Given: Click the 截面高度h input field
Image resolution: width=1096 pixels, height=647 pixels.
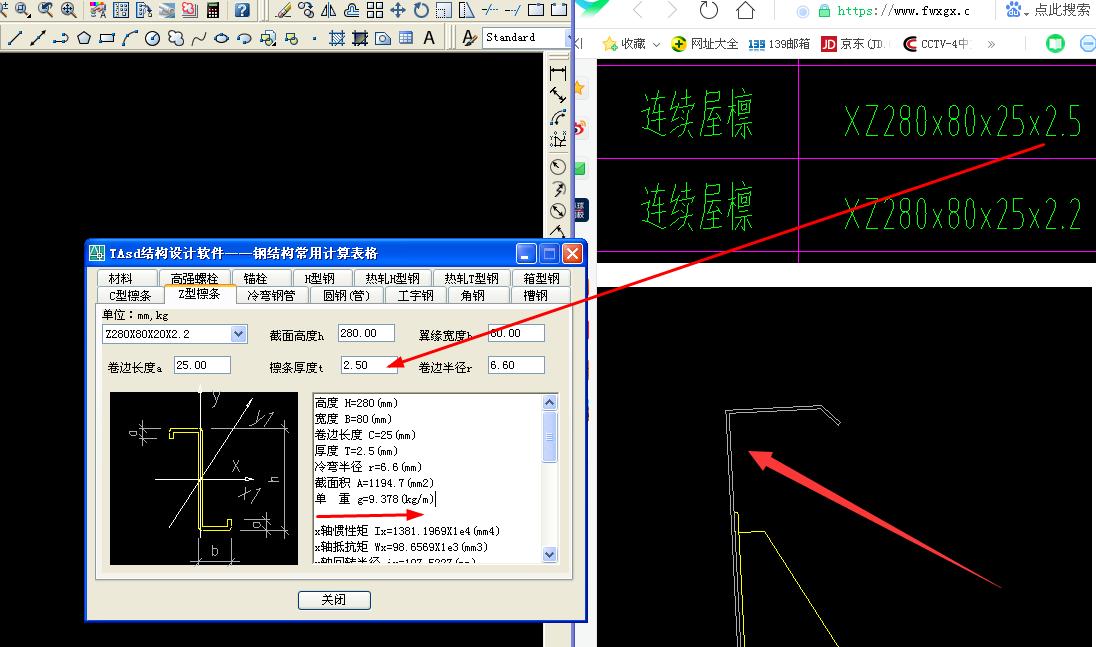Looking at the screenshot, I should [366, 333].
